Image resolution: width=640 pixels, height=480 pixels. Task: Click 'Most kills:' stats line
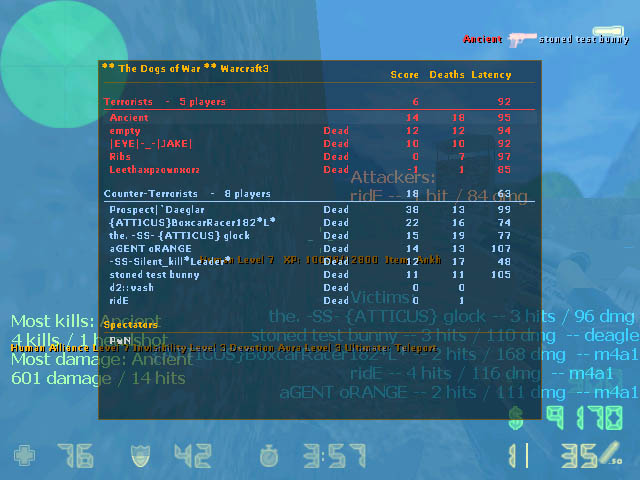coord(85,321)
